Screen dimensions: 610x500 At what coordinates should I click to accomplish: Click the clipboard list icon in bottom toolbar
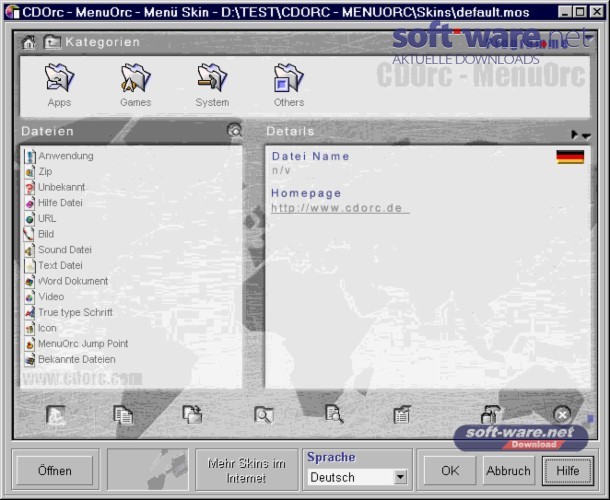(x=402, y=415)
